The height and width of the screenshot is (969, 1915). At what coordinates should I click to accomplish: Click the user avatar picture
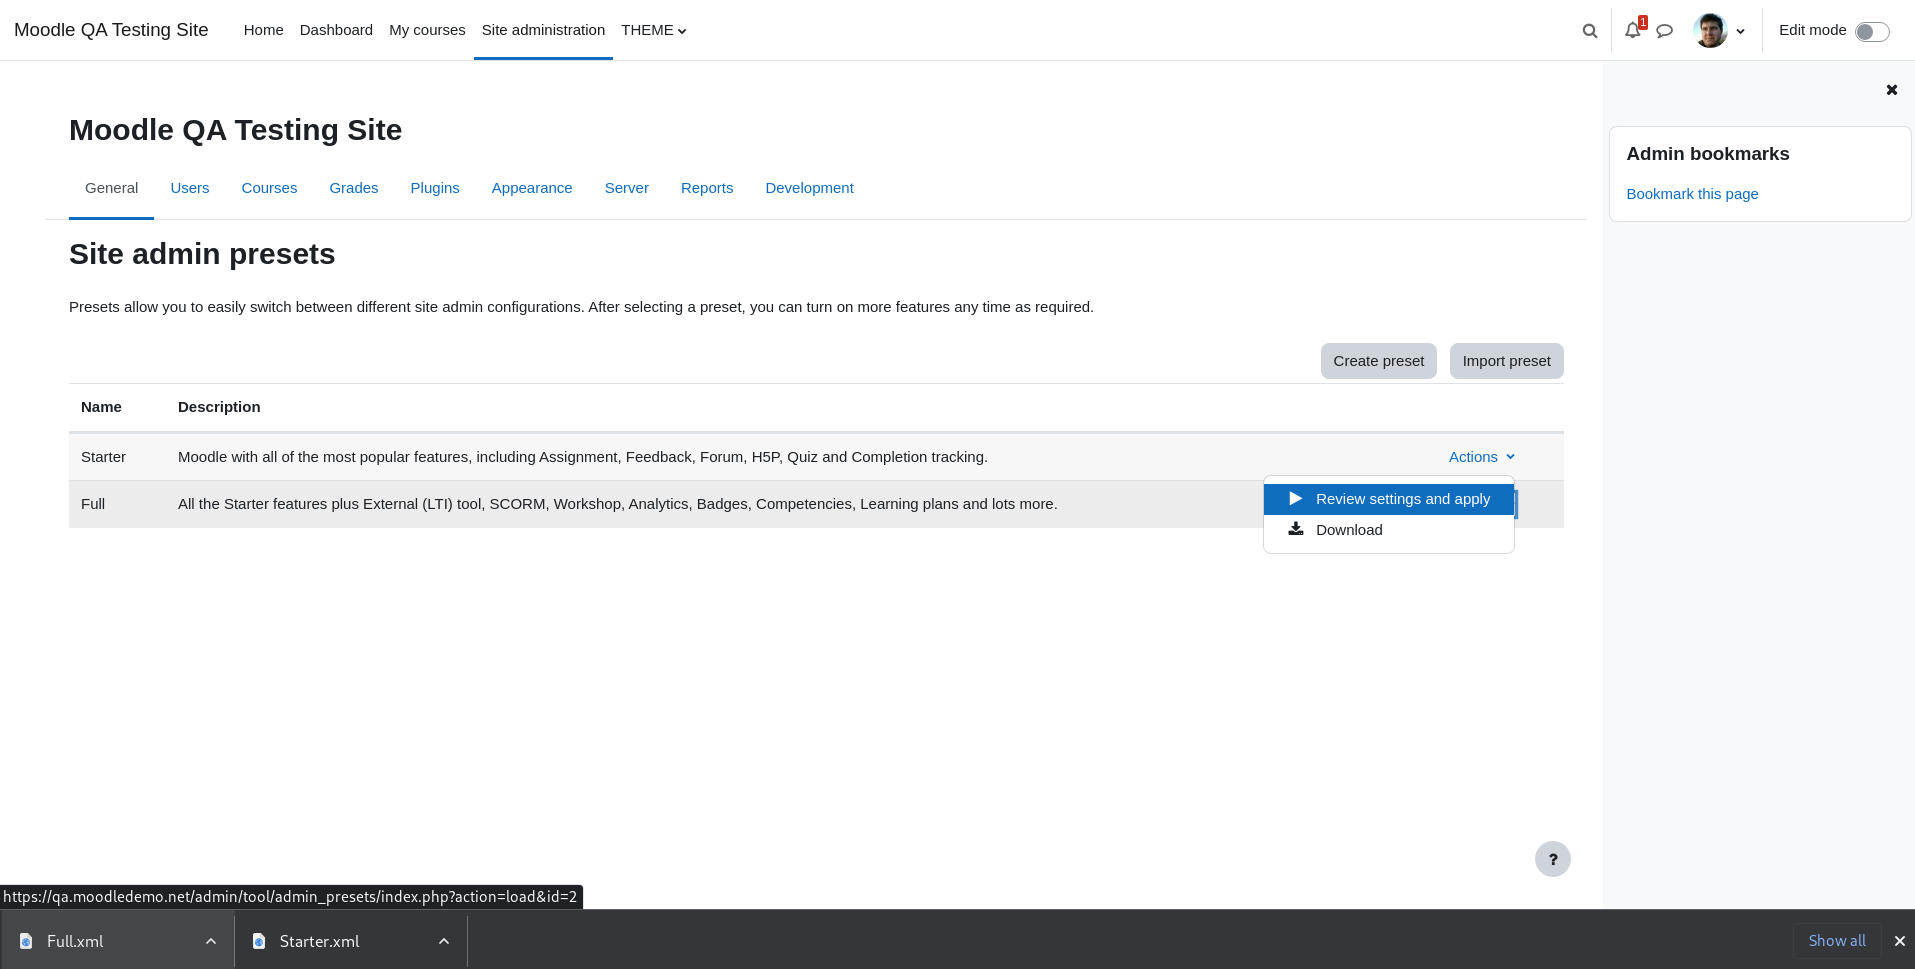(1711, 30)
